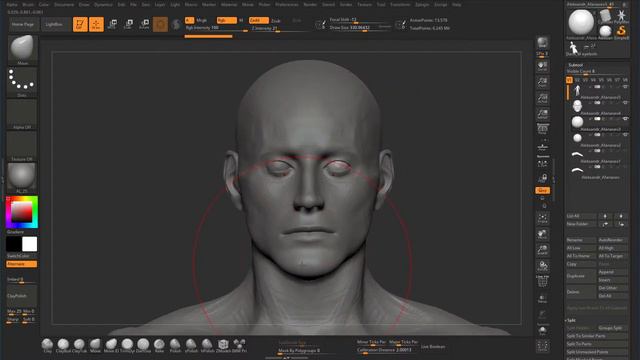Click the Zoom3D icon on right shelf
Screen dimensions: 640x360
542,250
